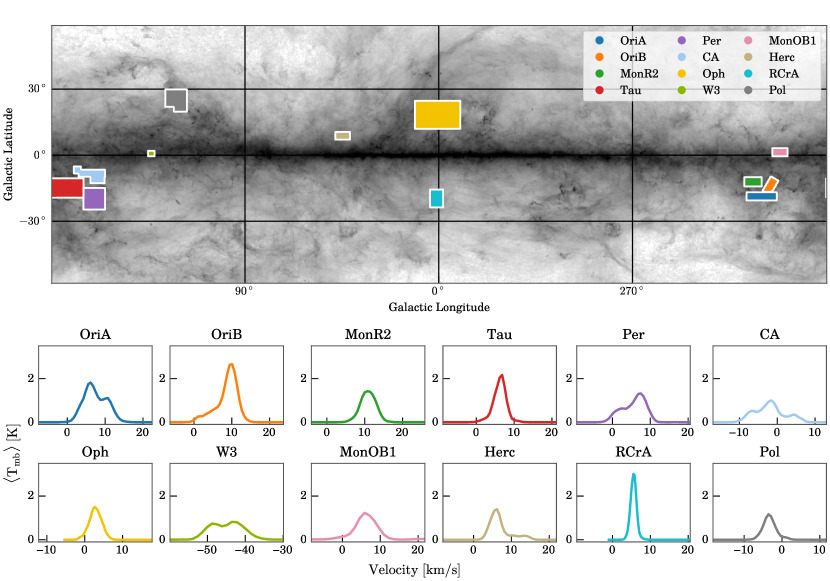Select the tan Herc rectangle on map

coord(342,136)
